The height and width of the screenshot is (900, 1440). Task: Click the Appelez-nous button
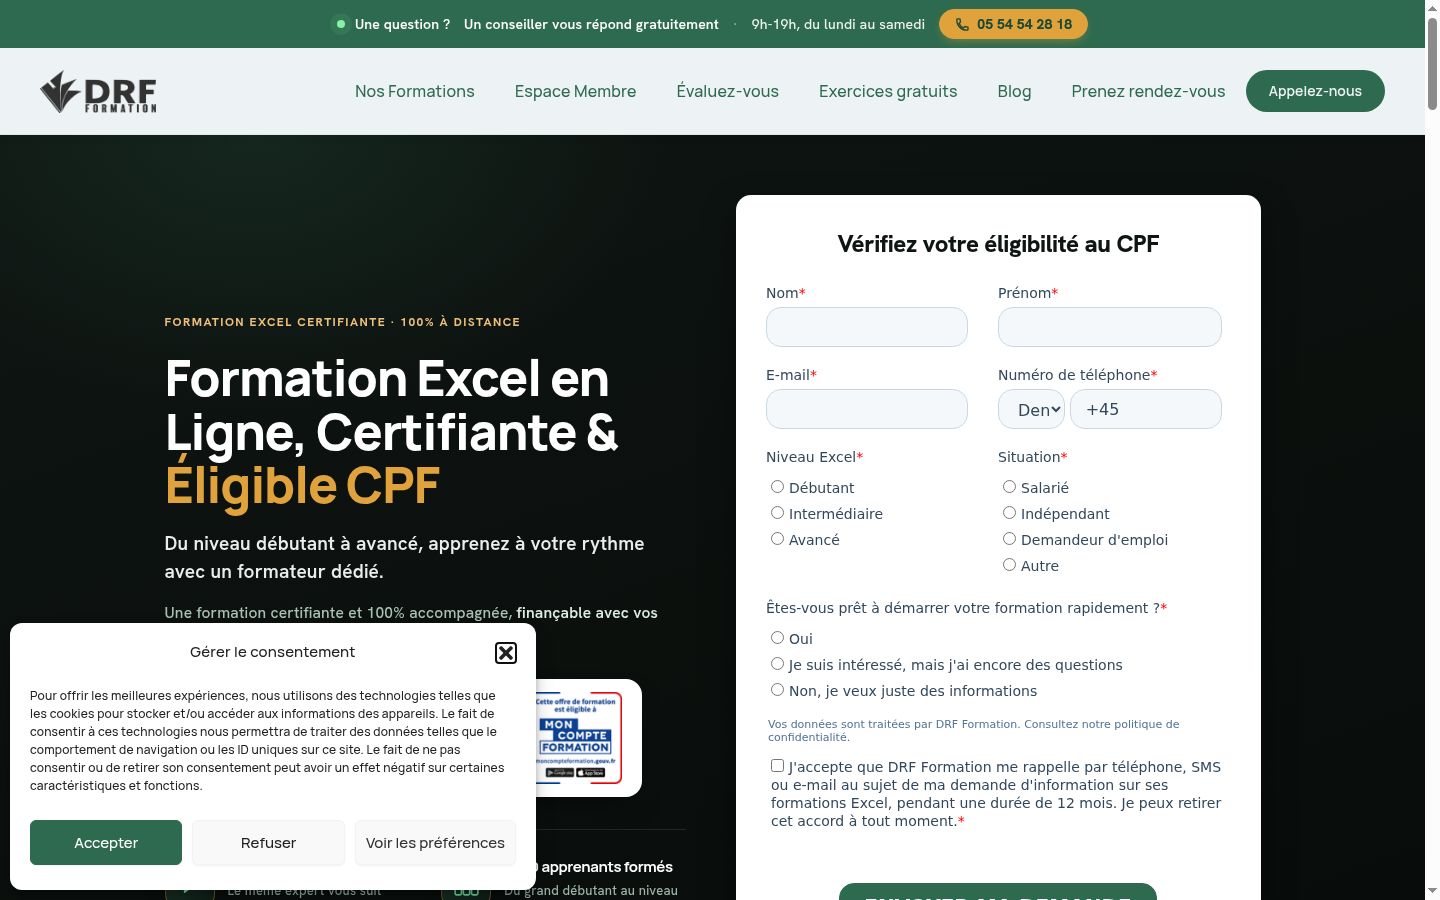coord(1315,91)
